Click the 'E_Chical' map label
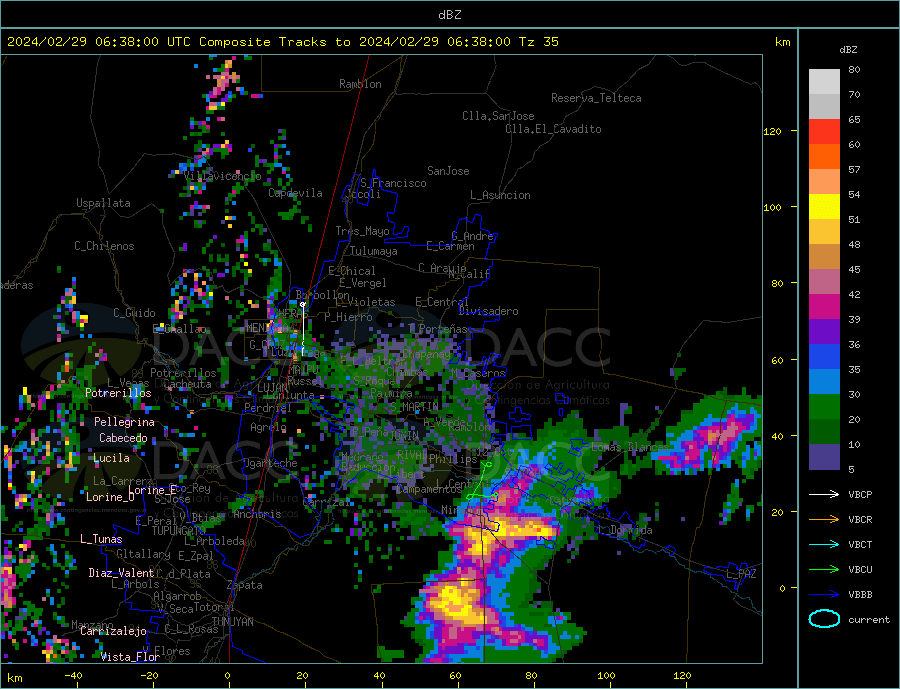900x689 pixels. coord(352,271)
